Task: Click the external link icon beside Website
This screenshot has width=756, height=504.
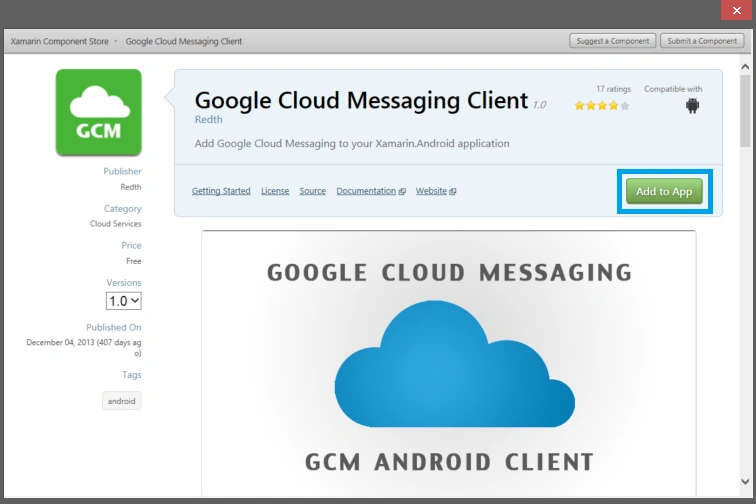Action: pyautogui.click(x=452, y=191)
